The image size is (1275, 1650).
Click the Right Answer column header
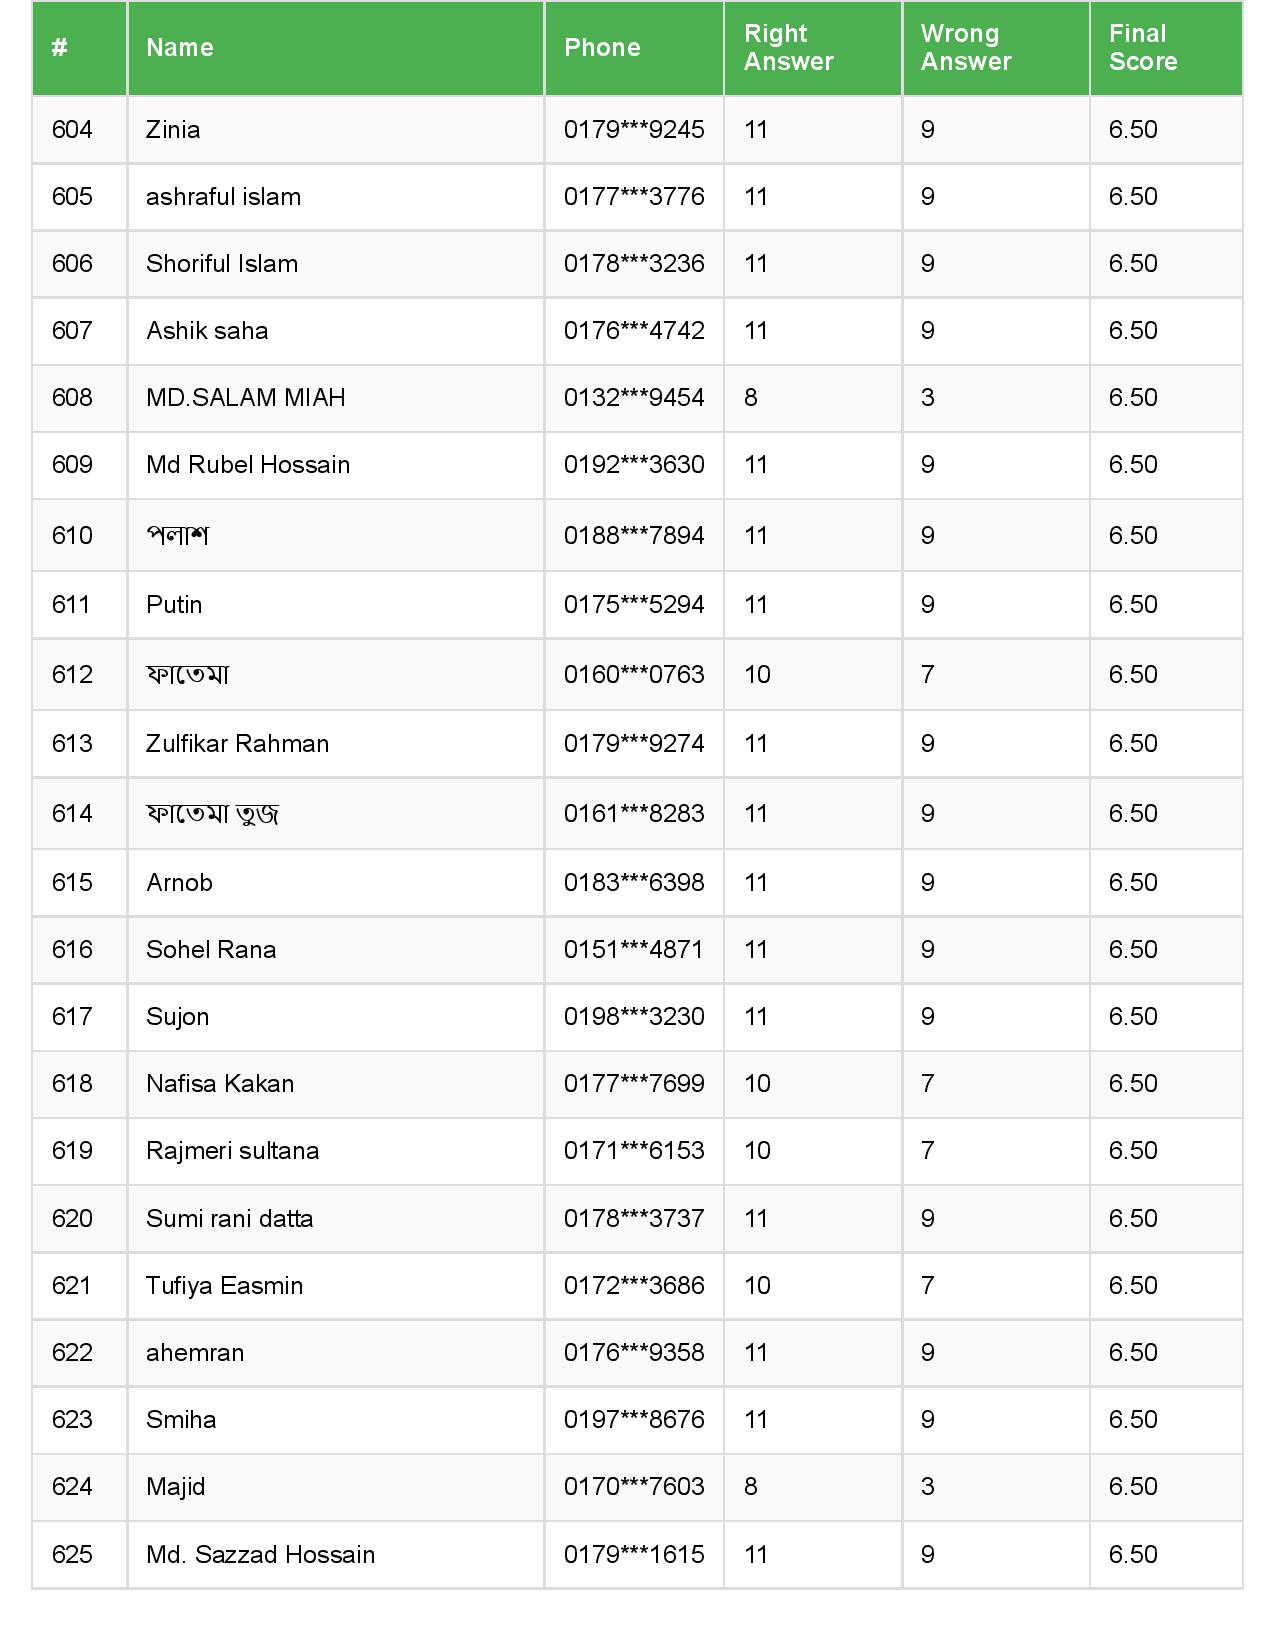pos(788,48)
